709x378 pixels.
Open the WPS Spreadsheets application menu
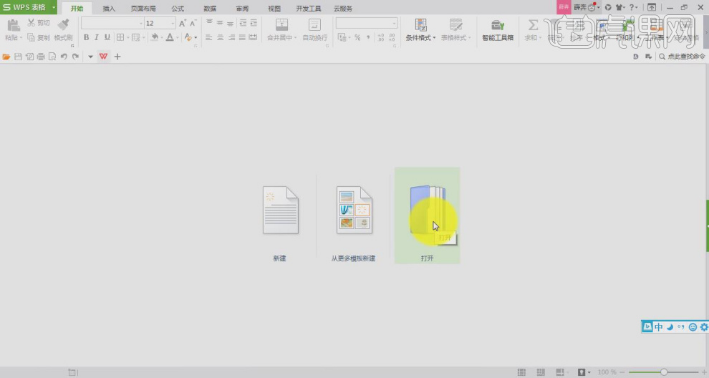pos(28,7)
